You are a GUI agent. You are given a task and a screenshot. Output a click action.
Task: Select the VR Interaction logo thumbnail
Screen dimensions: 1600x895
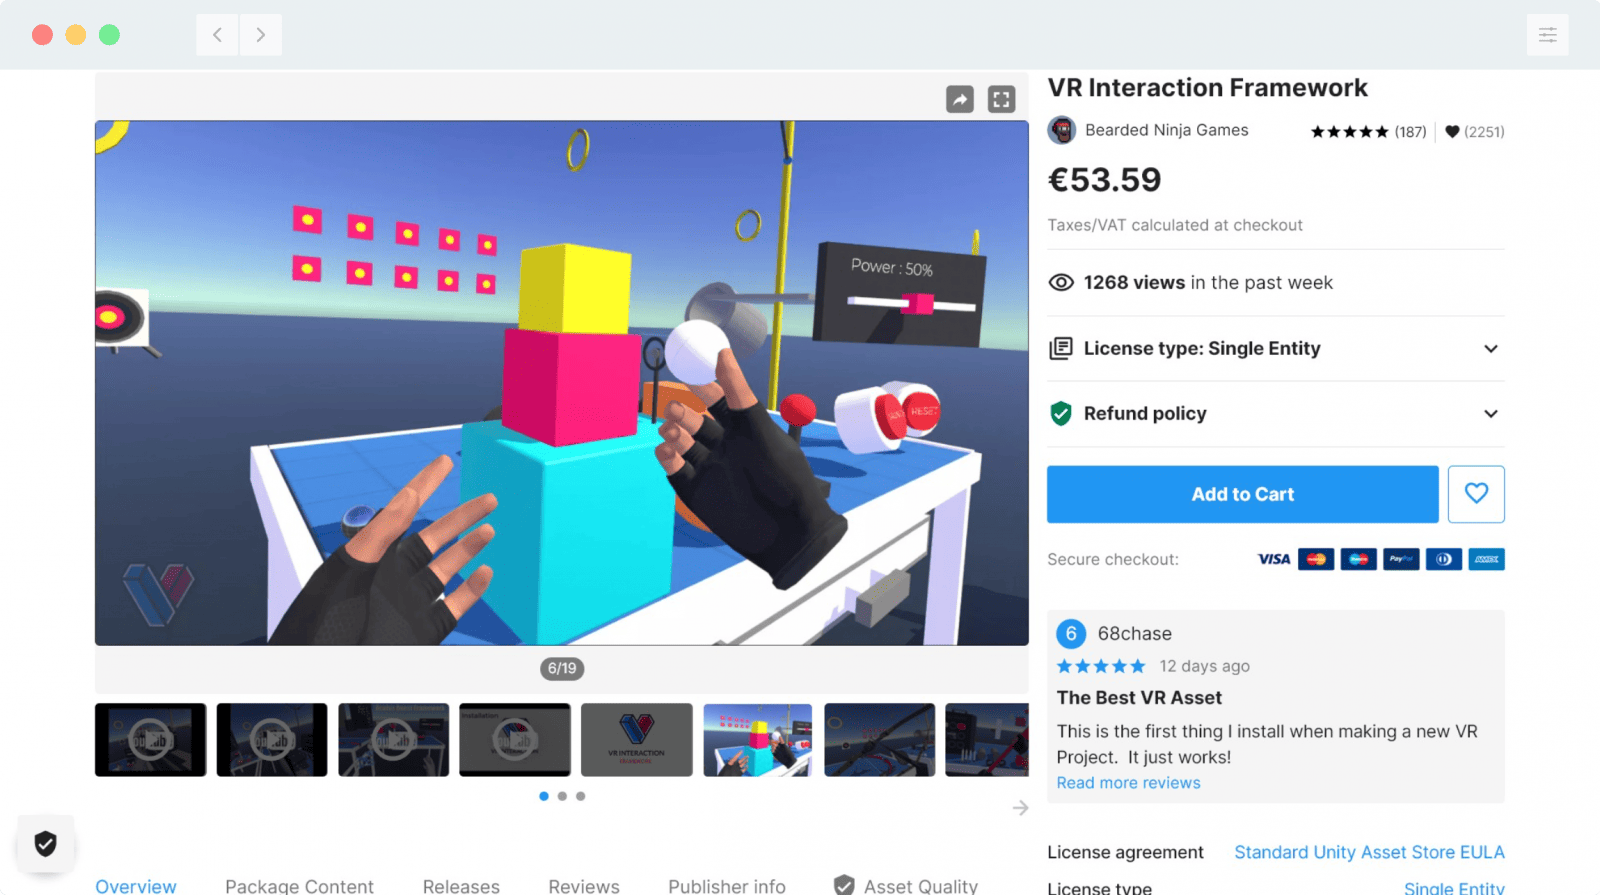point(637,740)
